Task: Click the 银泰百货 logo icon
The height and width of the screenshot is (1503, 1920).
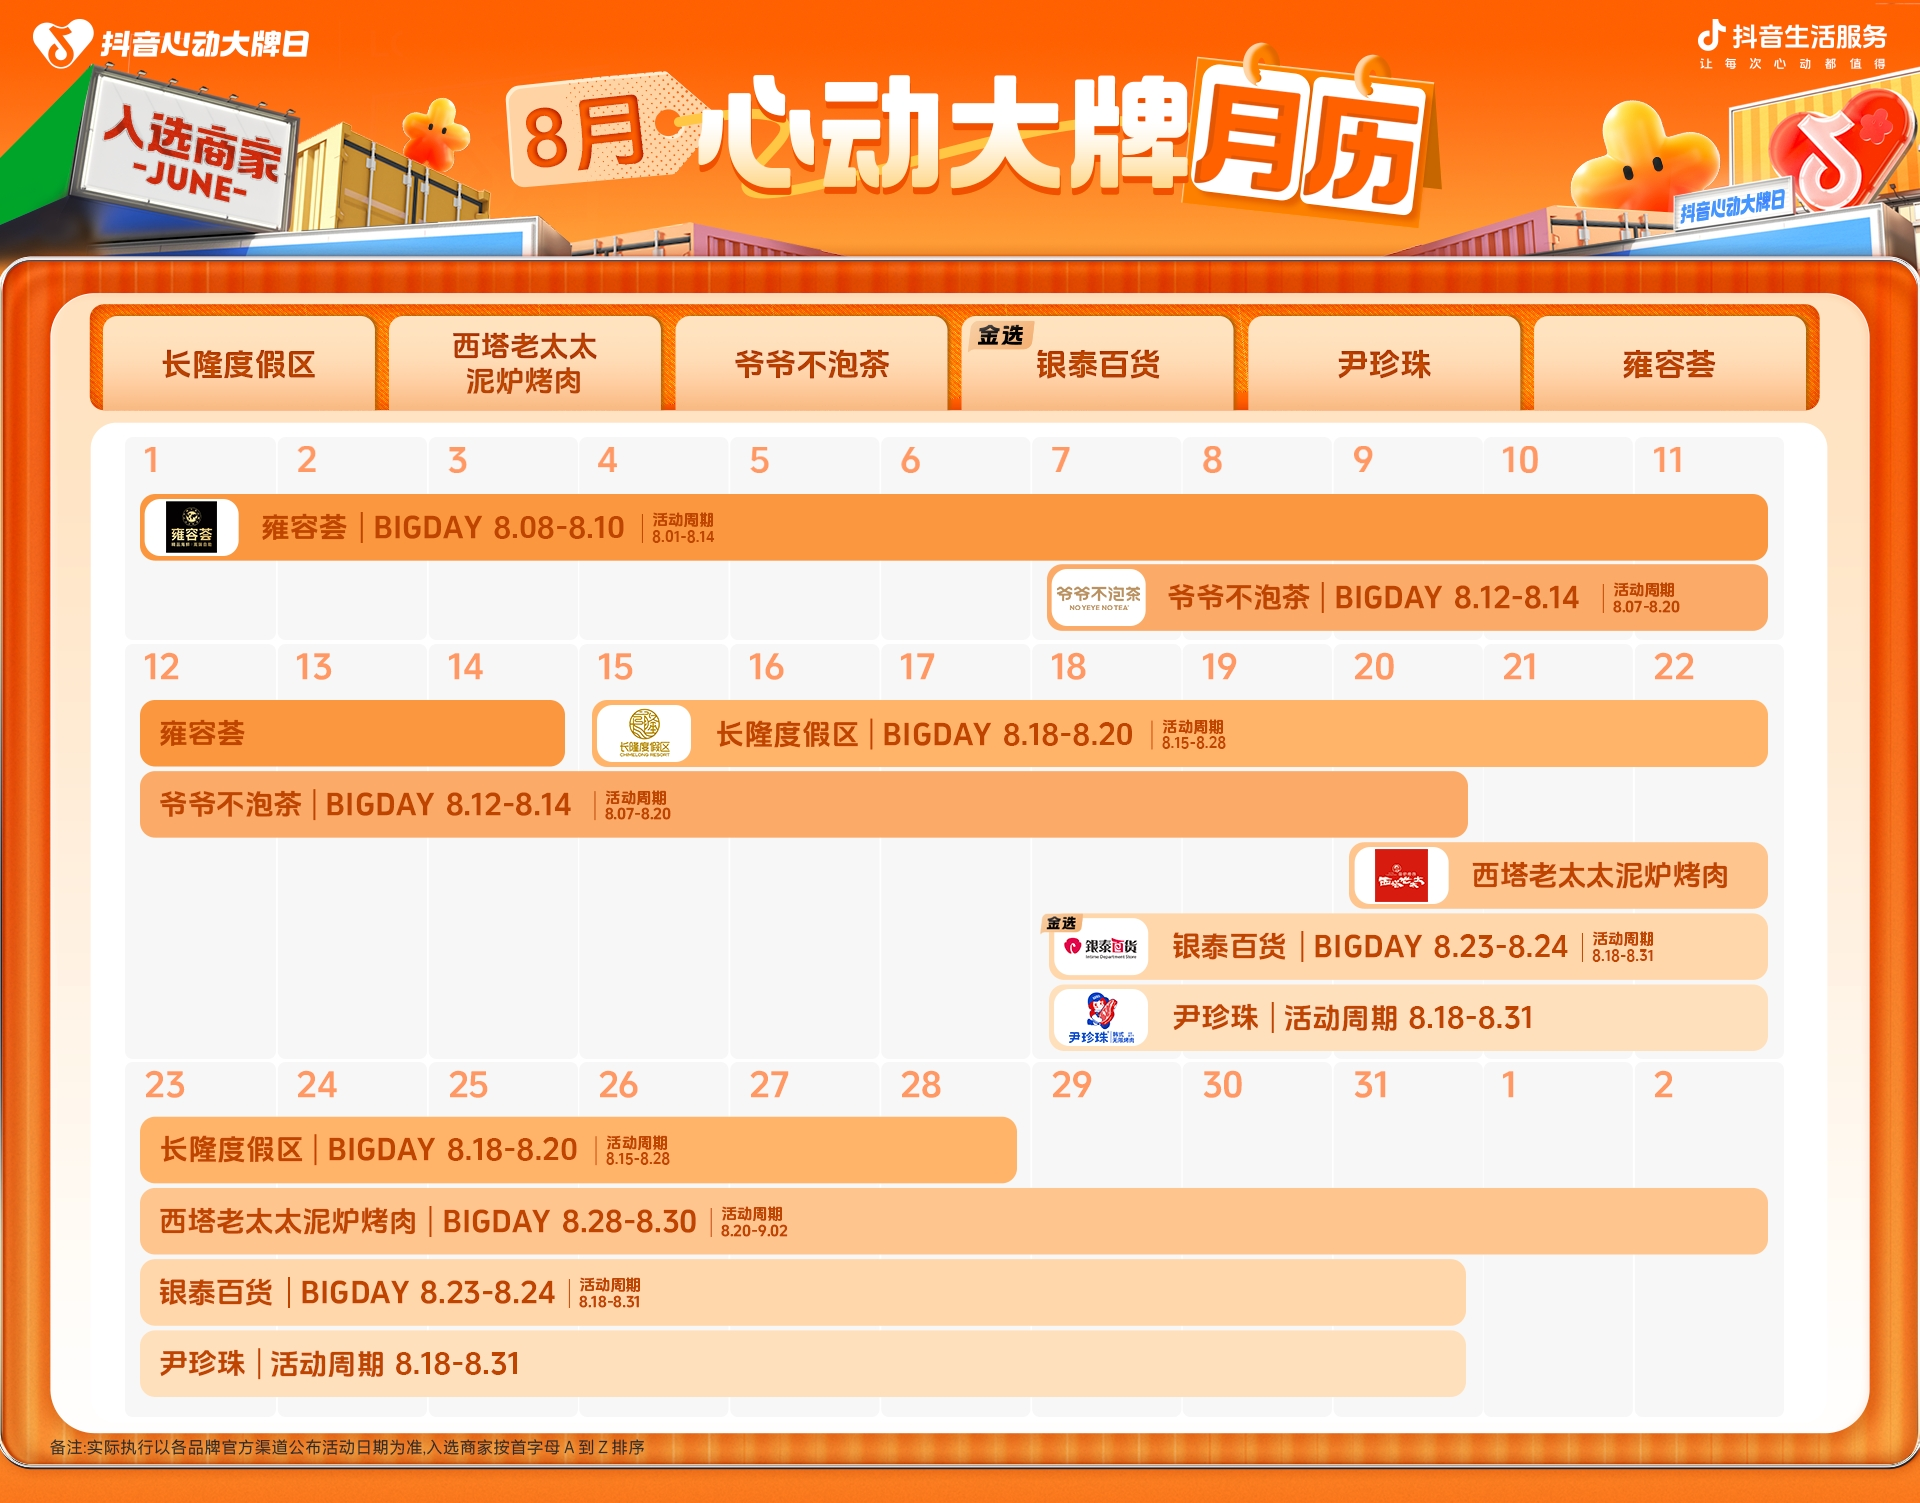Action: [1100, 947]
